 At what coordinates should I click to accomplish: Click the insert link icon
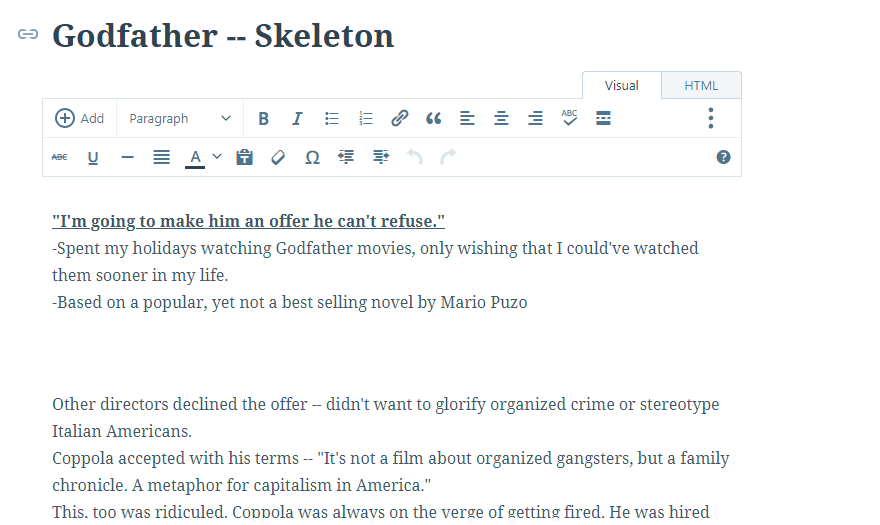(399, 119)
